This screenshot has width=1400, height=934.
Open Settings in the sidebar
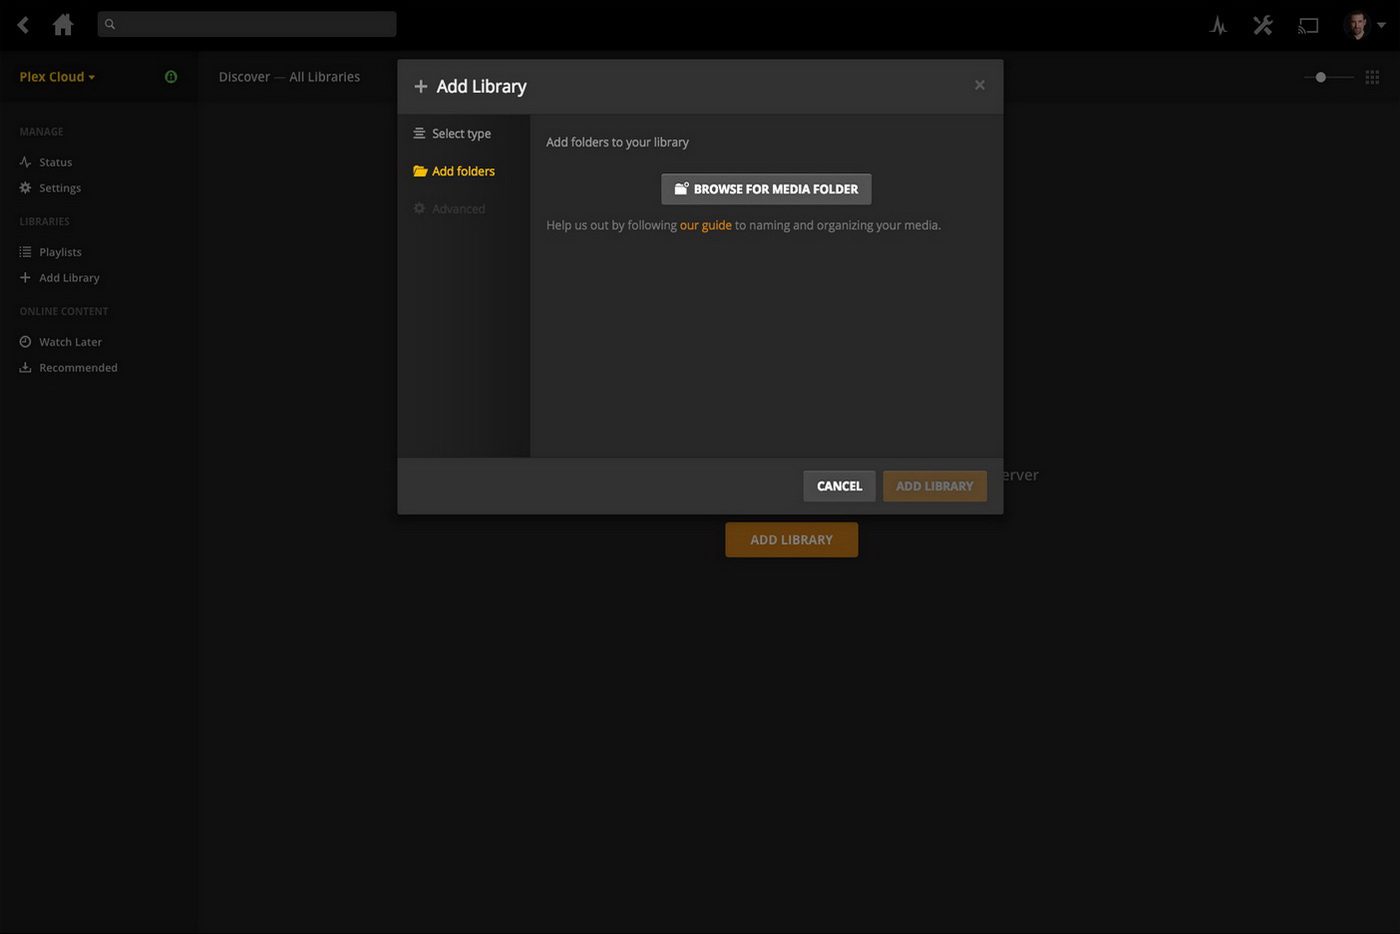click(50, 188)
